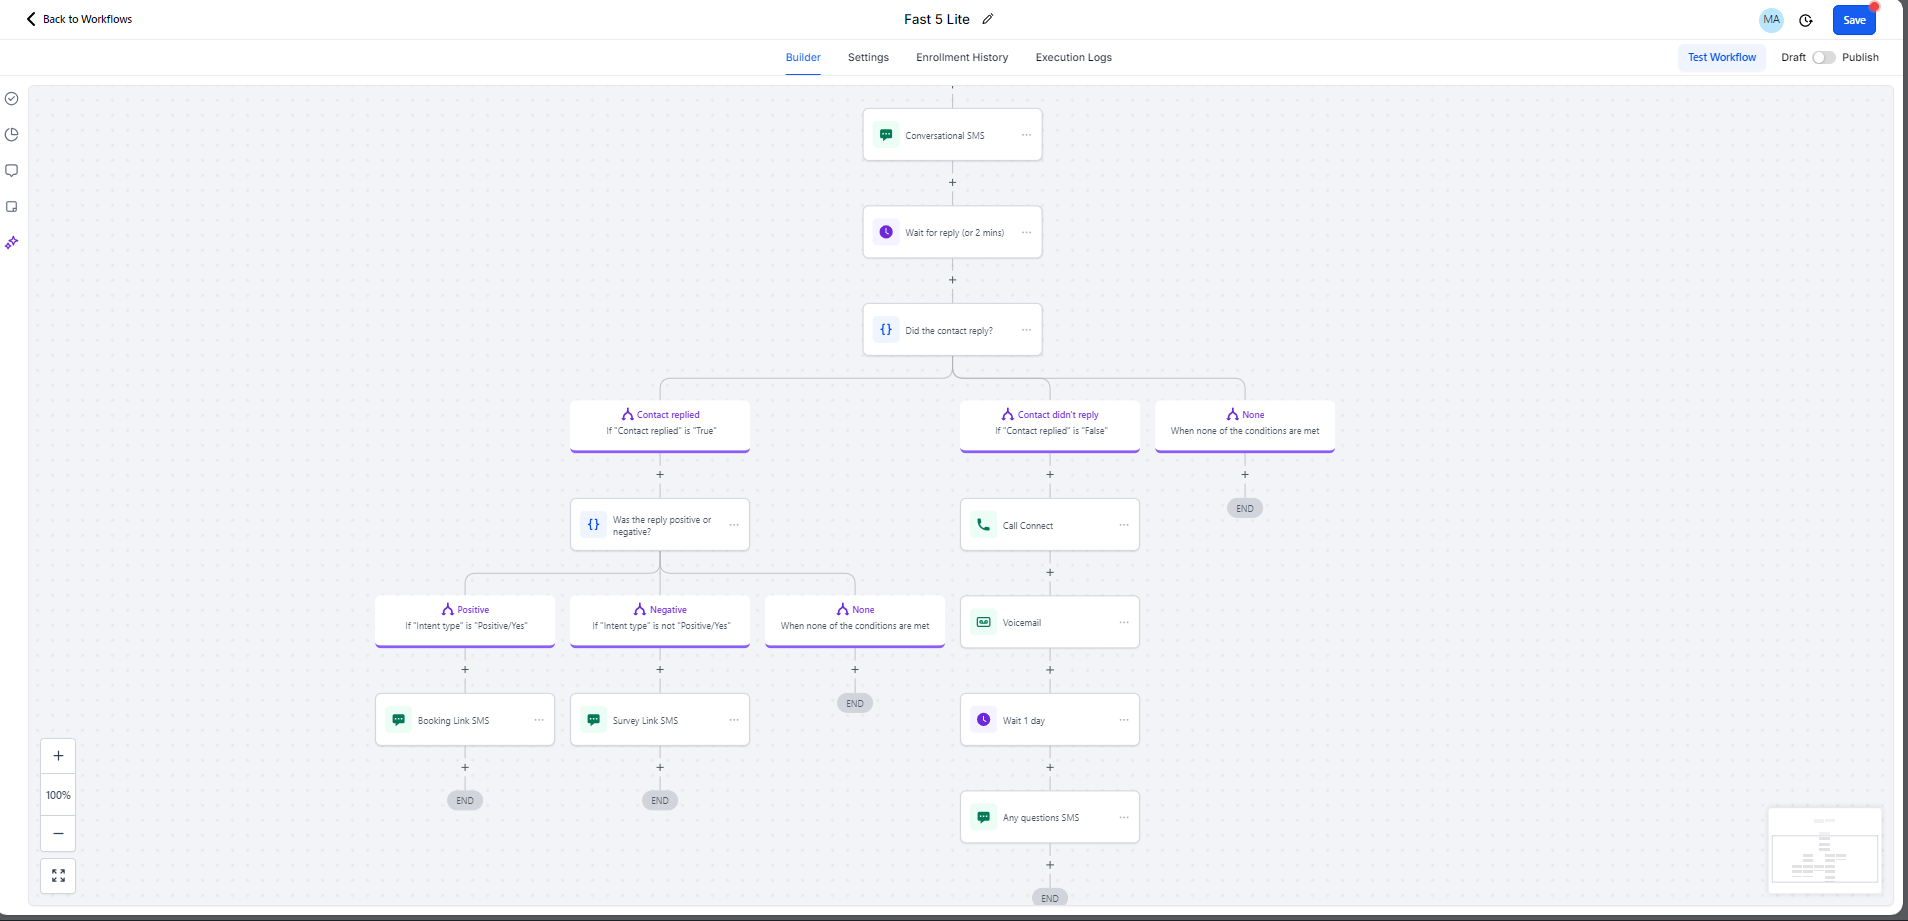This screenshot has height=921, width=1908.
Task: Select the Positive branch card
Action: 465,621
